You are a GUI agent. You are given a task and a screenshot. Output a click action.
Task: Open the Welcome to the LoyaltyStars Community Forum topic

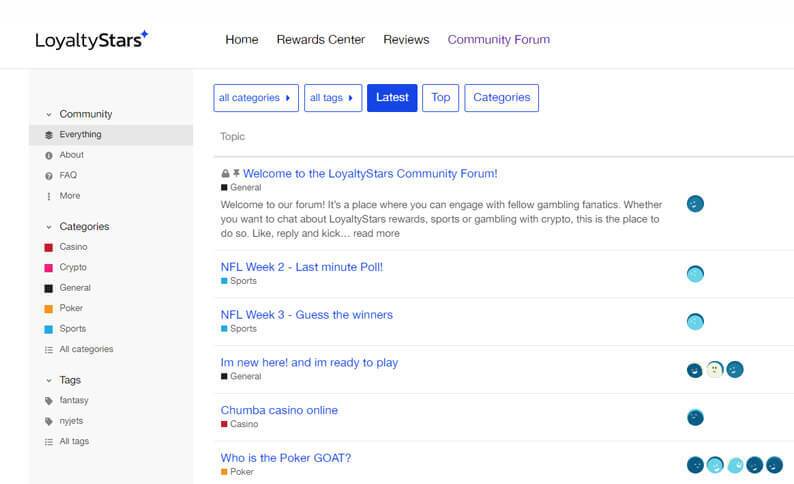pyautogui.click(x=370, y=174)
